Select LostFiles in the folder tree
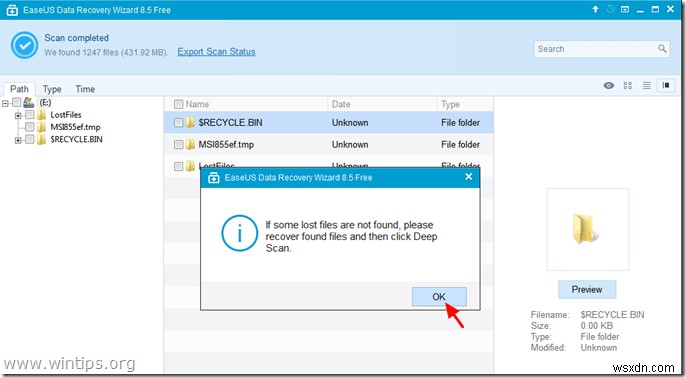This screenshot has width=686, height=378. (x=66, y=115)
